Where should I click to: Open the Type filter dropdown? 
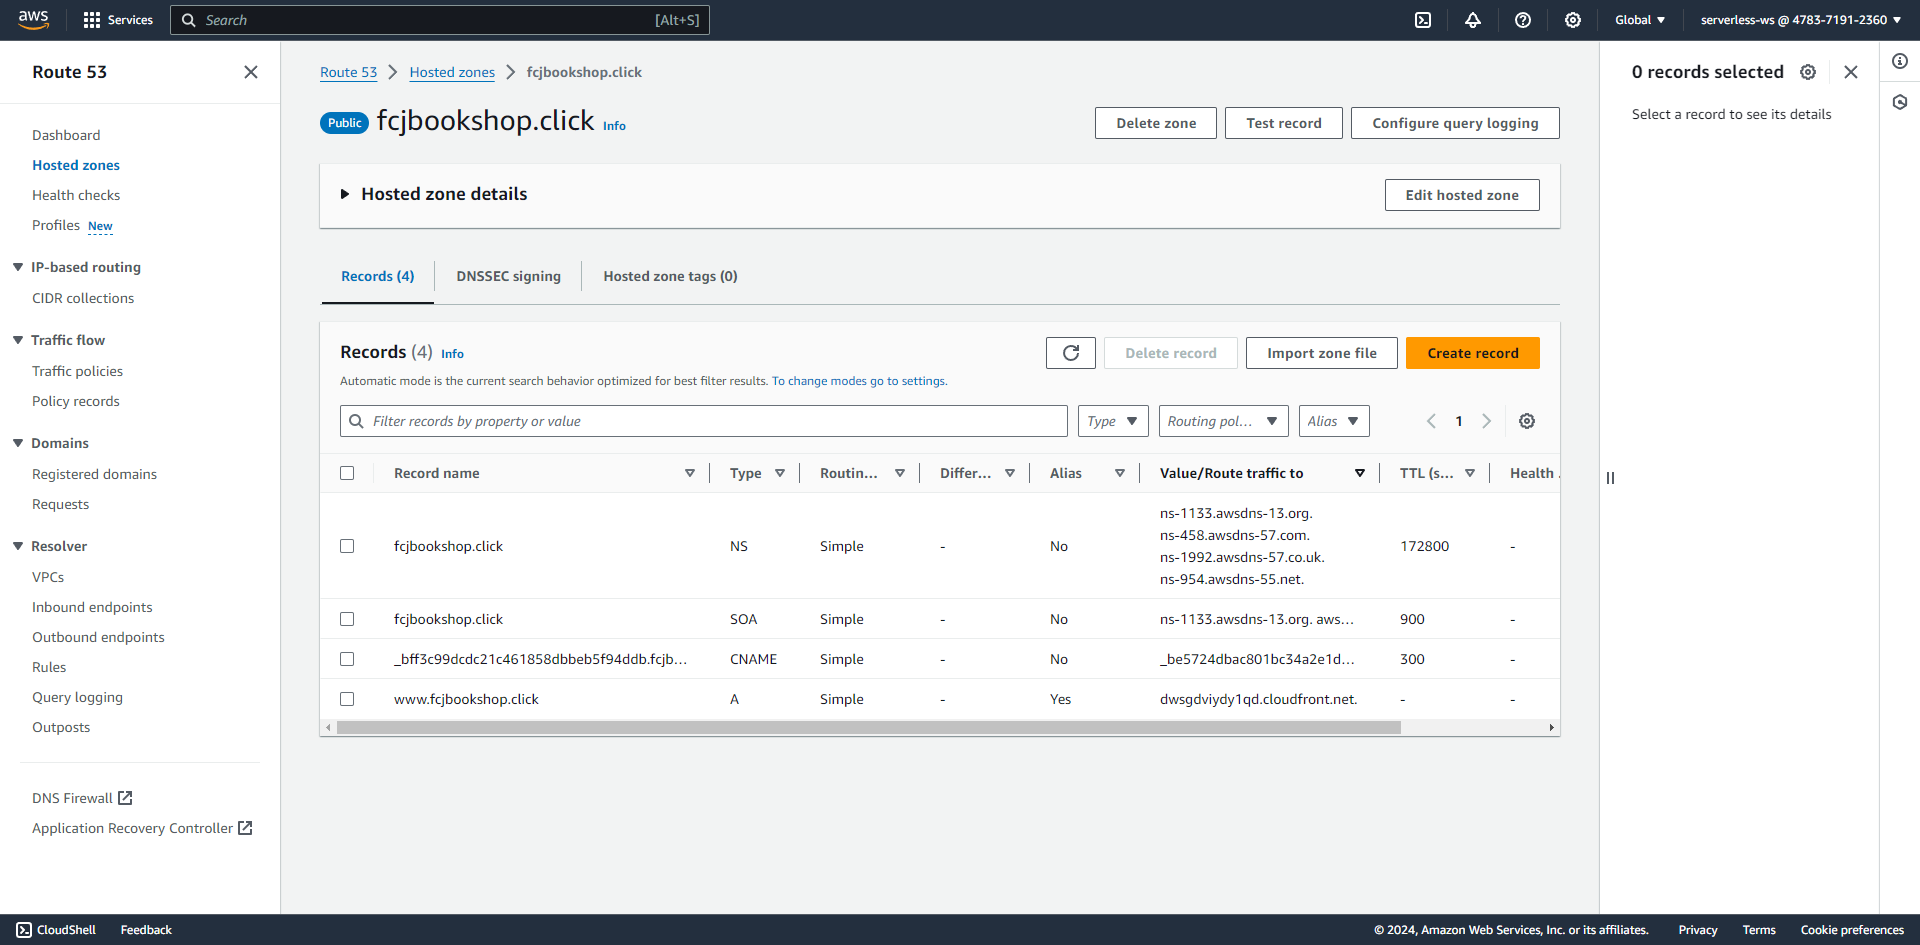click(1113, 421)
